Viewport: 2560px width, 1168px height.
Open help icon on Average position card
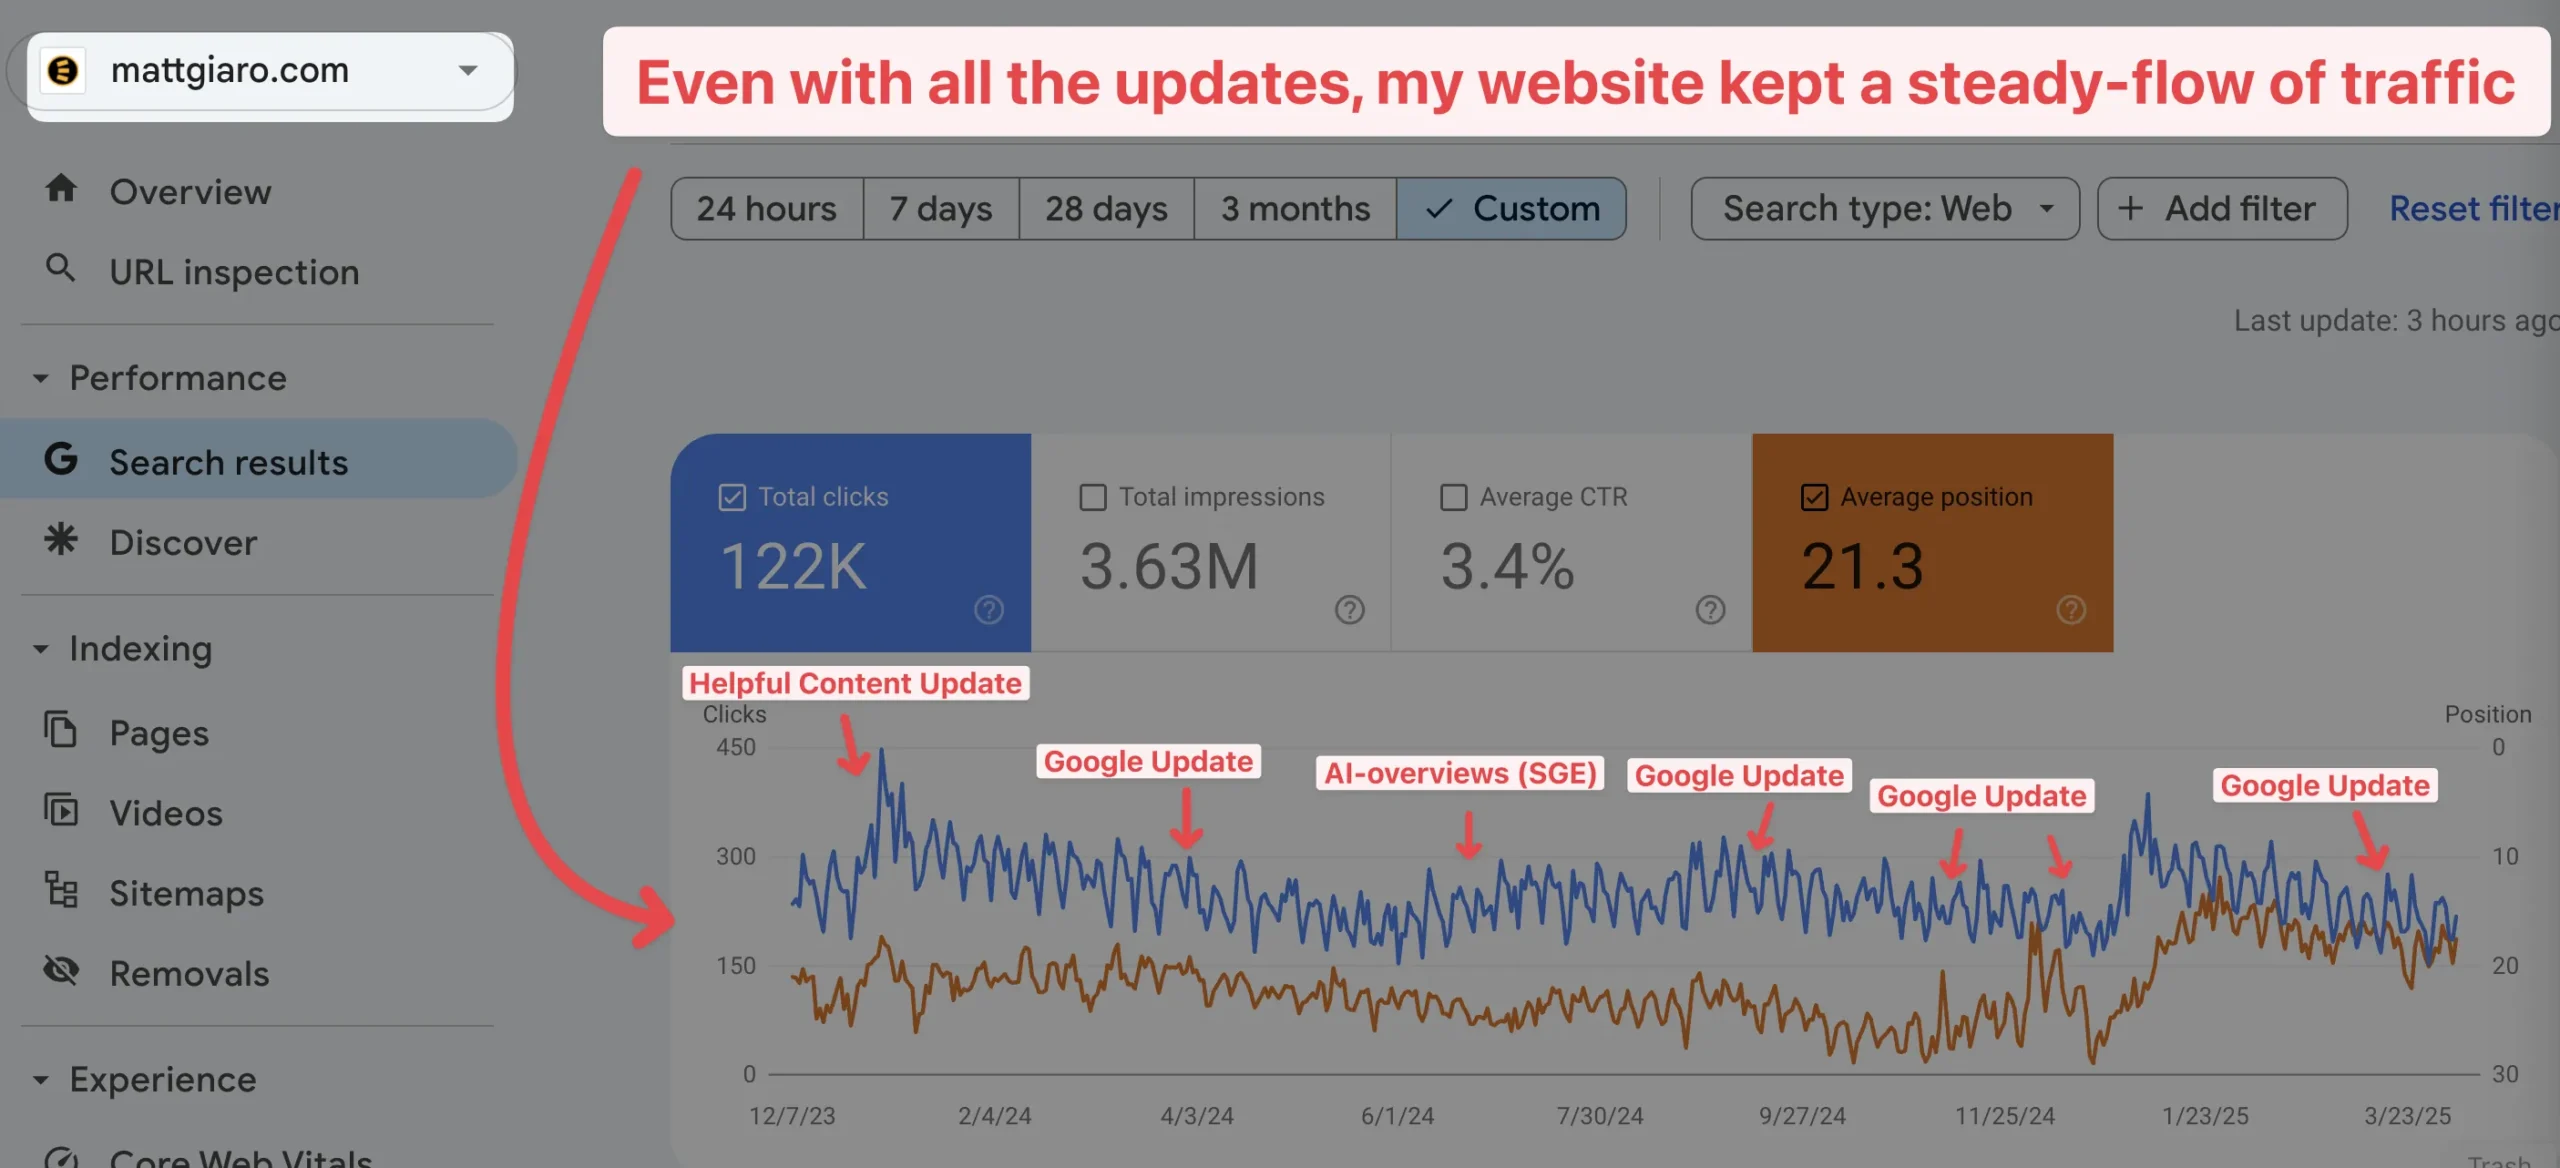point(2072,610)
